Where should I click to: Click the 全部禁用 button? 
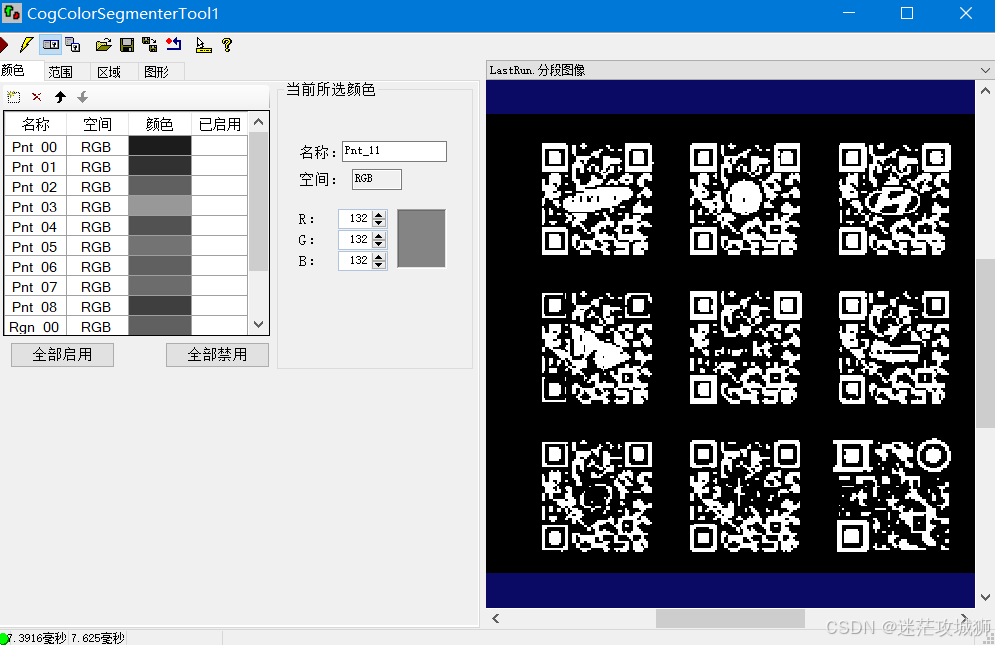(218, 355)
